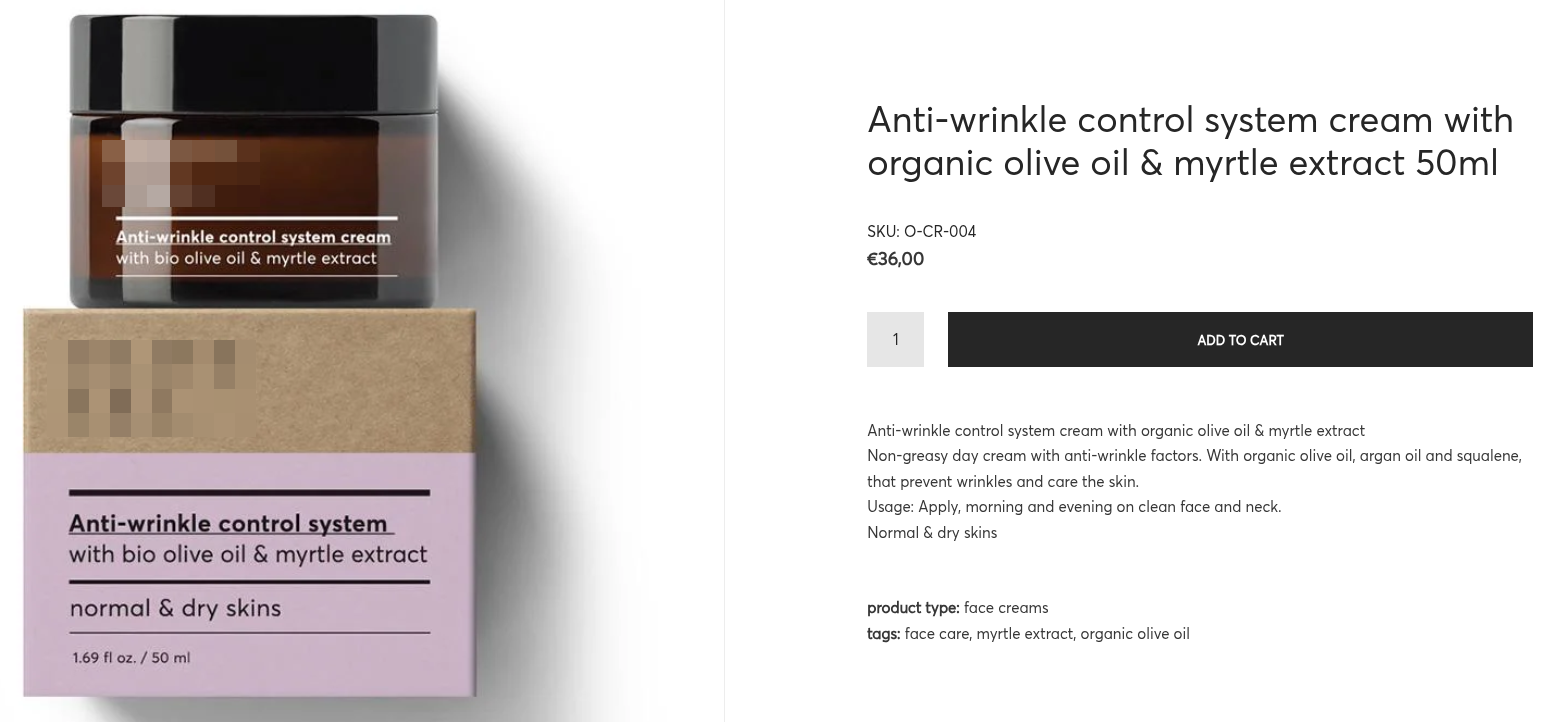Click the product title heading
The width and height of the screenshot is (1564, 722).
point(1190,141)
